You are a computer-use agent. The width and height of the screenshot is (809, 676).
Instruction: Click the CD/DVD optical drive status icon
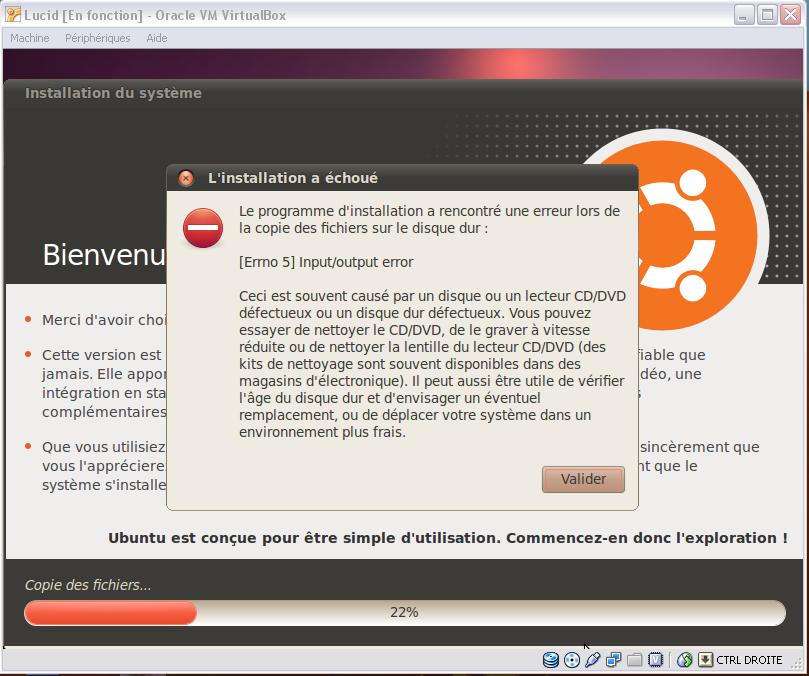572,659
